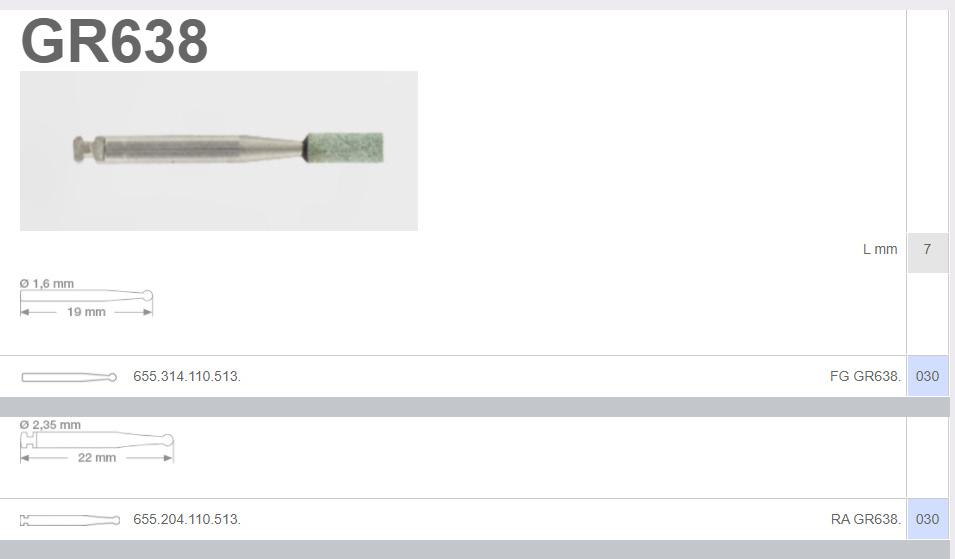Click the small RA shank icon beside 655.204.110.513
Image resolution: width=955 pixels, height=559 pixels.
click(x=70, y=520)
